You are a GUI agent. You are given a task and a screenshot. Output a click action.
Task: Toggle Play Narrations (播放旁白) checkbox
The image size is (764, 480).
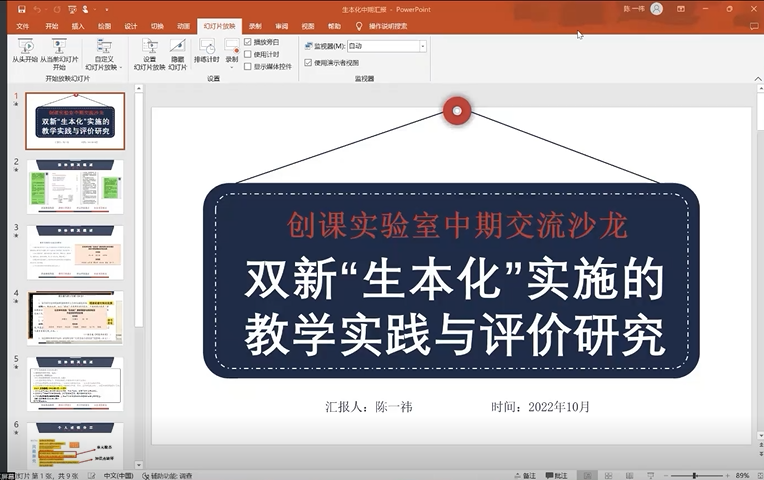click(248, 42)
